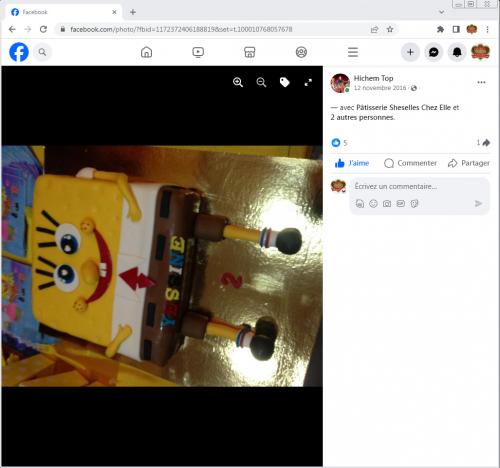Send the comment arrow
This screenshot has height=468, width=500.
(x=478, y=204)
